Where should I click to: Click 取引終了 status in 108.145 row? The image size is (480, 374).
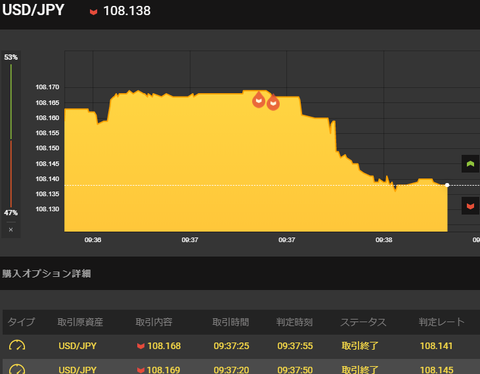[x=360, y=370]
